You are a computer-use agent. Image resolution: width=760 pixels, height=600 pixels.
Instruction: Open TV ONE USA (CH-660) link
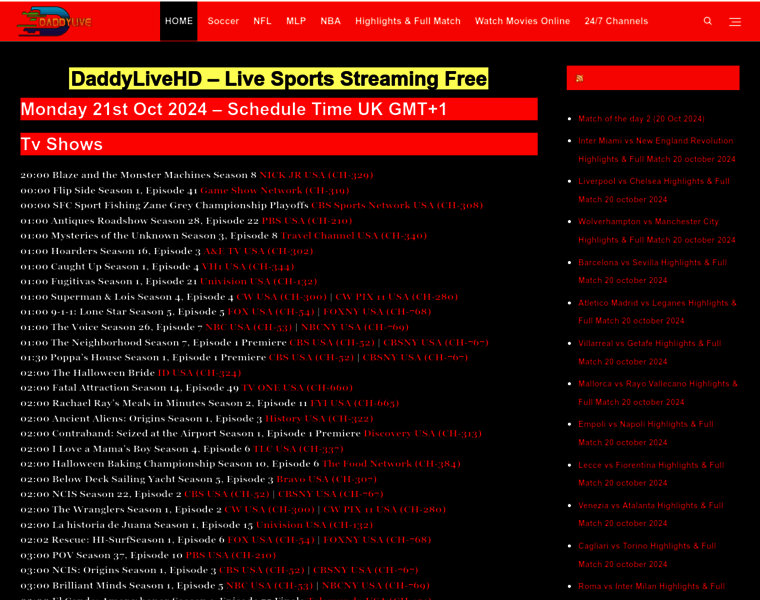(297, 388)
